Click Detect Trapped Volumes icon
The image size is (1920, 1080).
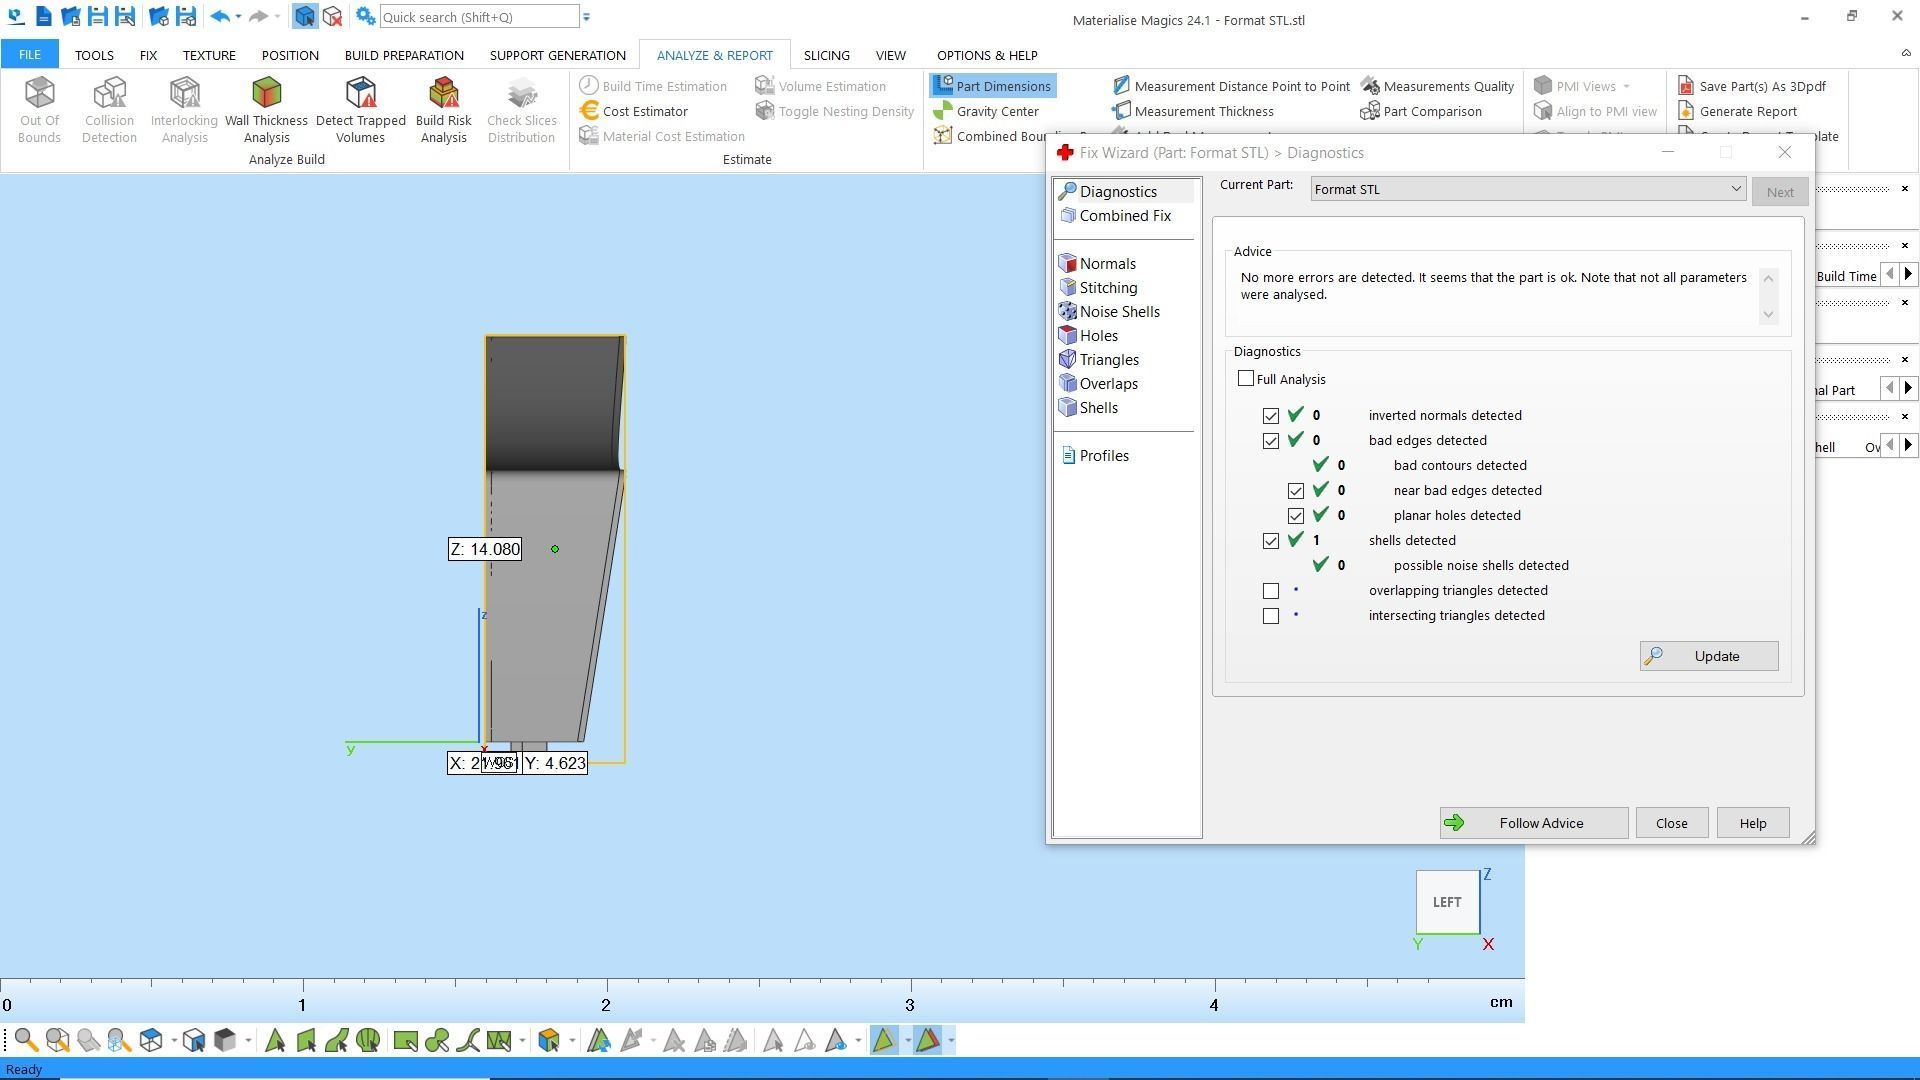[360, 109]
